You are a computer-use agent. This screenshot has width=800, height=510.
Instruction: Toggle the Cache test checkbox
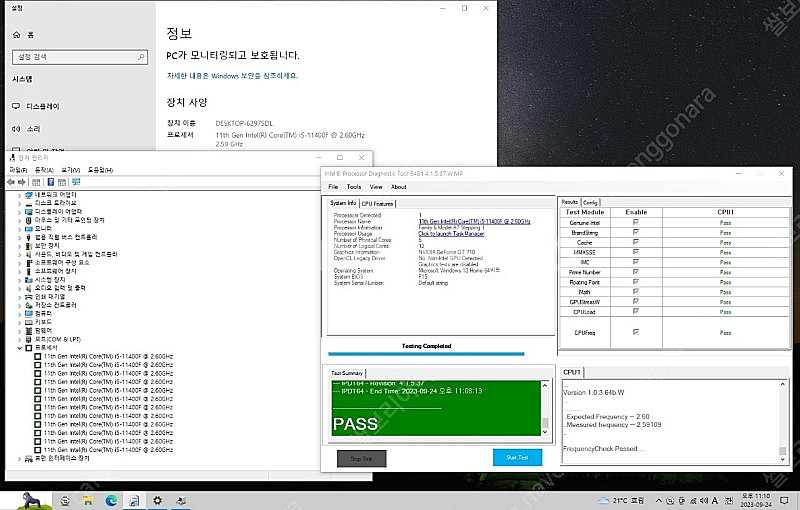636,242
